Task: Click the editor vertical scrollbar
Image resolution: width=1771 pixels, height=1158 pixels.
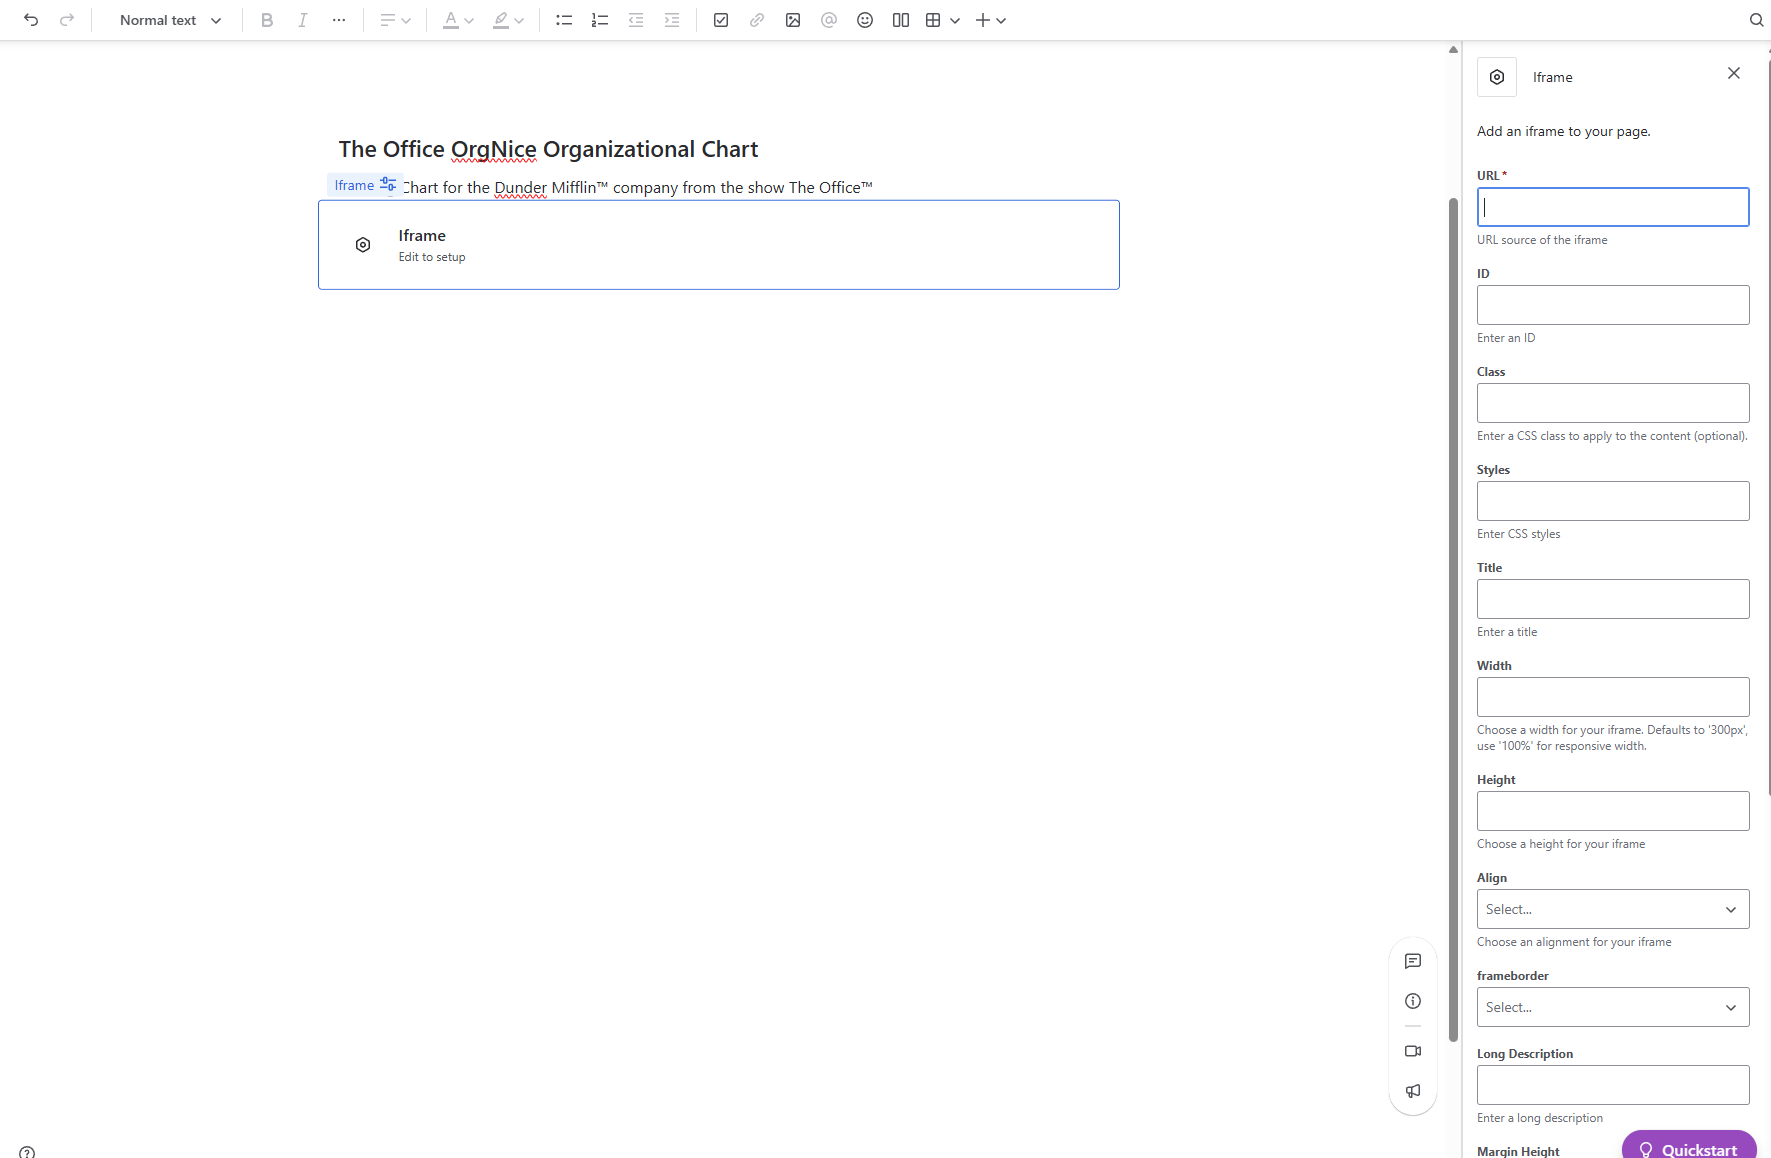Action: click(1453, 620)
